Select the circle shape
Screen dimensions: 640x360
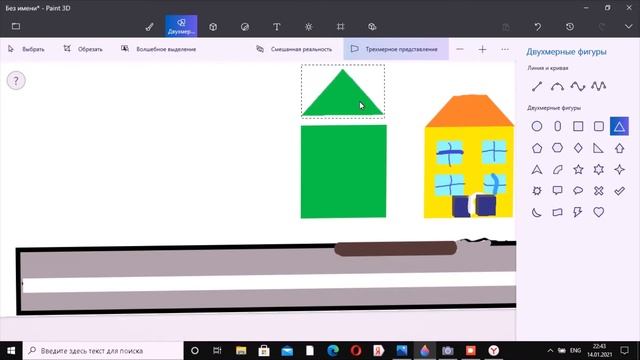pos(537,127)
